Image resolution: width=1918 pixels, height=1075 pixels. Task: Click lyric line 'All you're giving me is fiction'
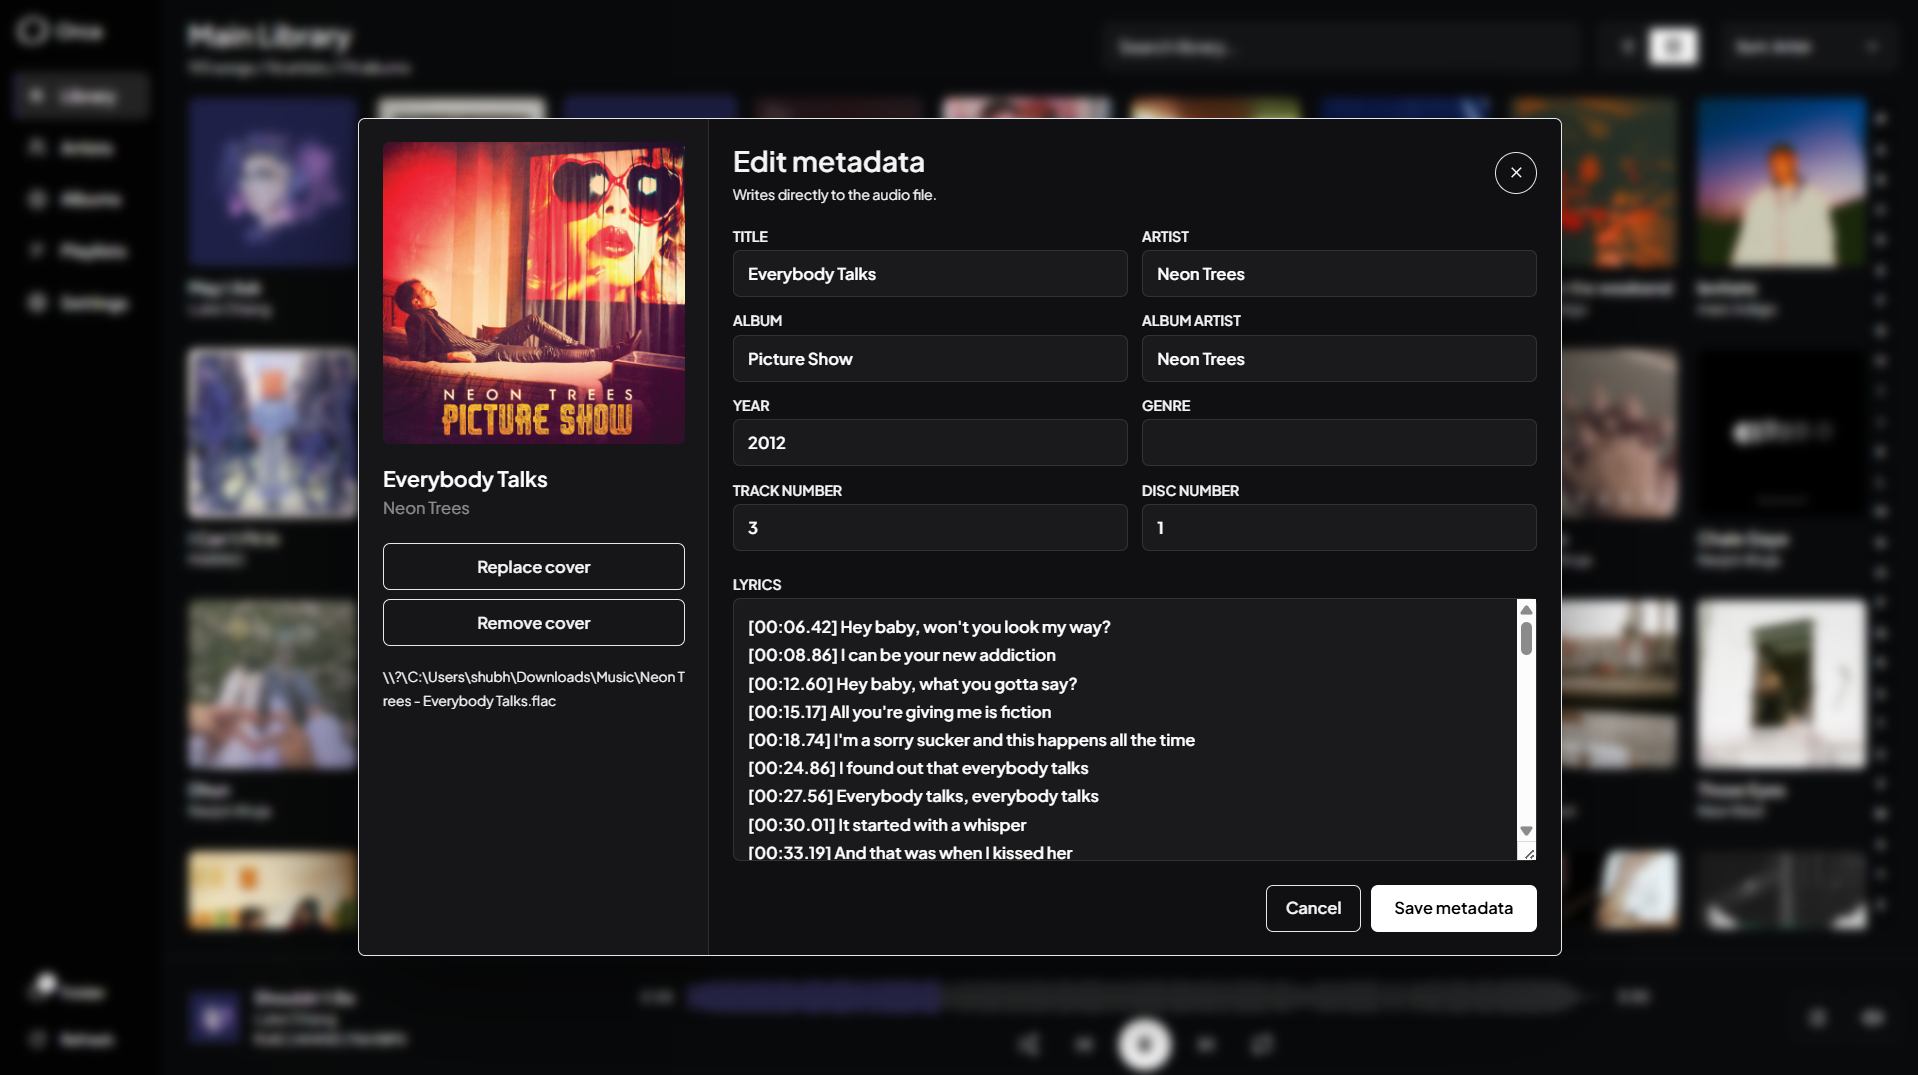[x=940, y=712]
